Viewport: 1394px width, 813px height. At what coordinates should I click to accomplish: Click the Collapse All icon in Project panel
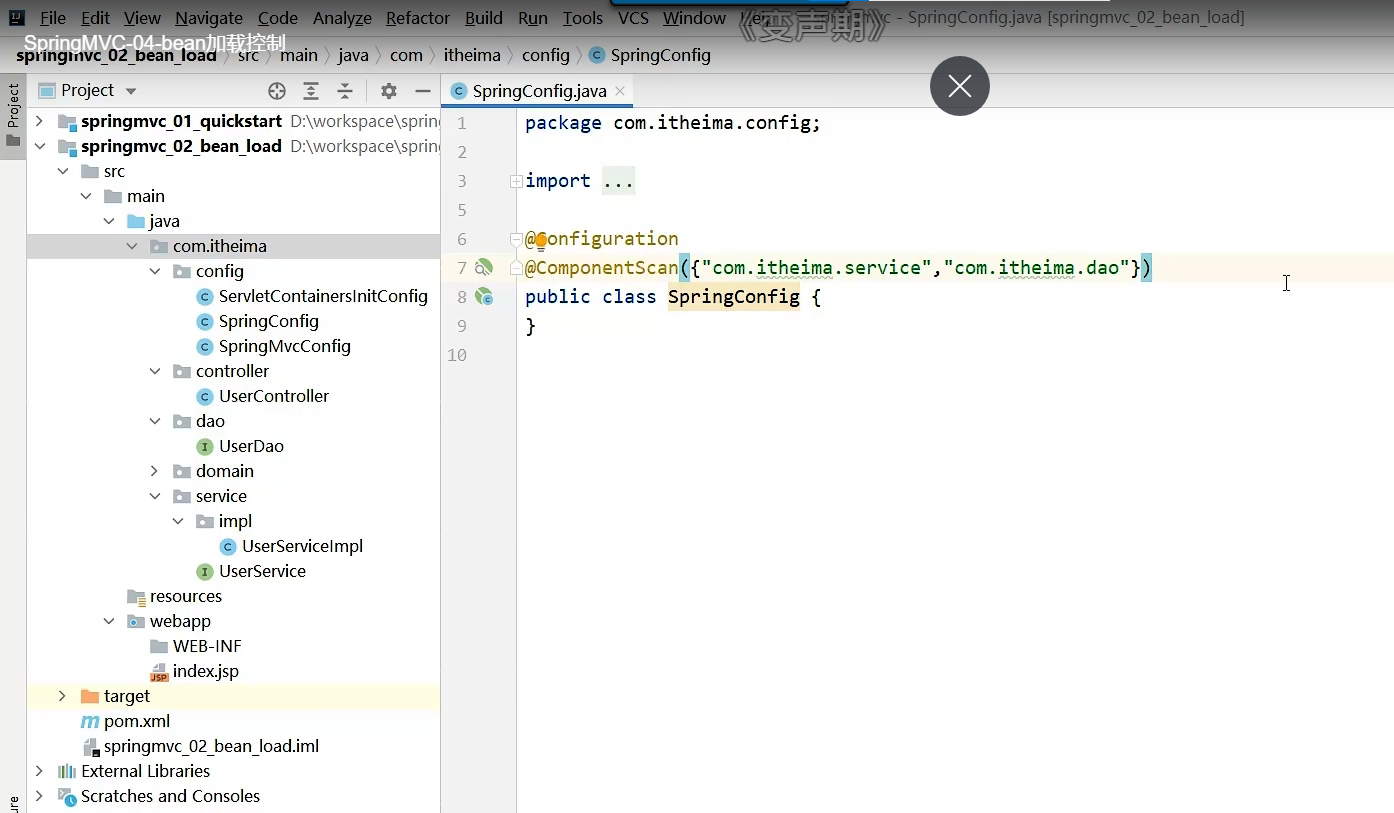click(x=345, y=91)
